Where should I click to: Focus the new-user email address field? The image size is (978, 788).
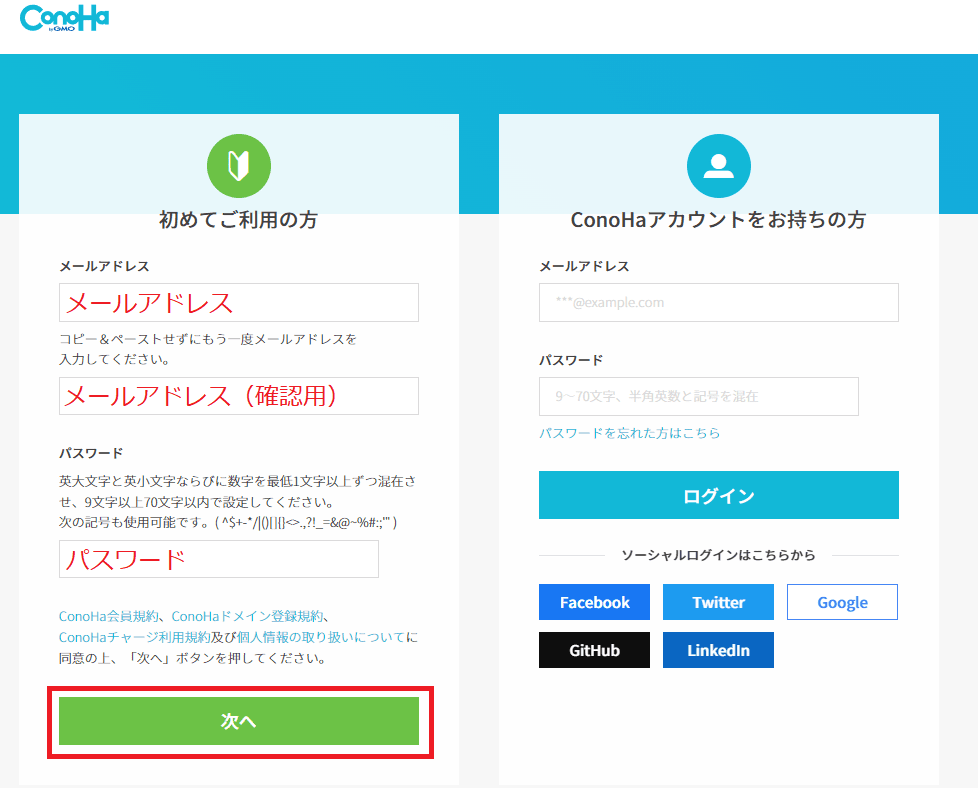pos(239,303)
